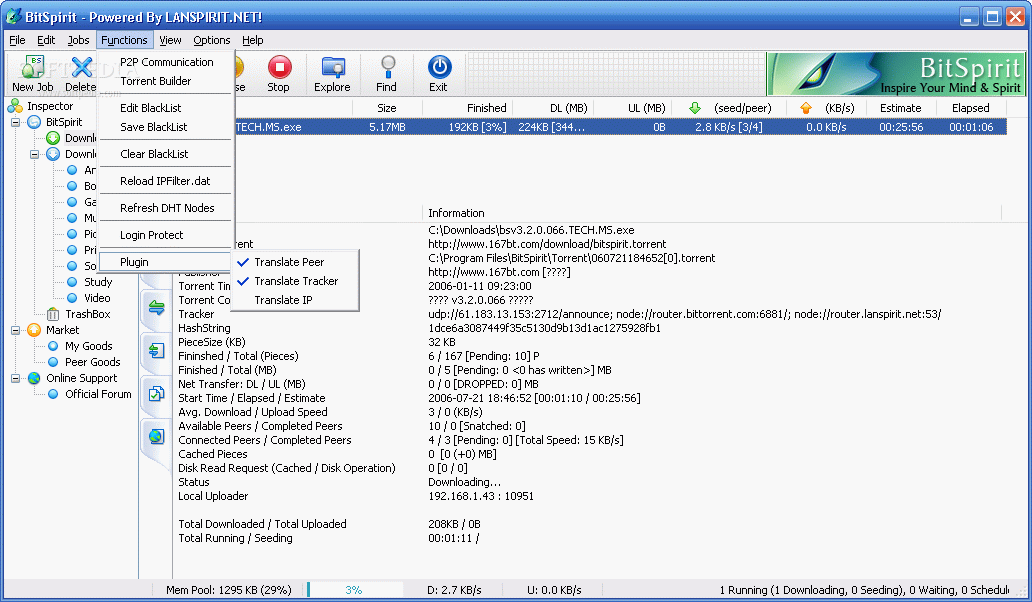Click the Find magnifier icon
The width and height of the screenshot is (1032, 602).
[388, 67]
